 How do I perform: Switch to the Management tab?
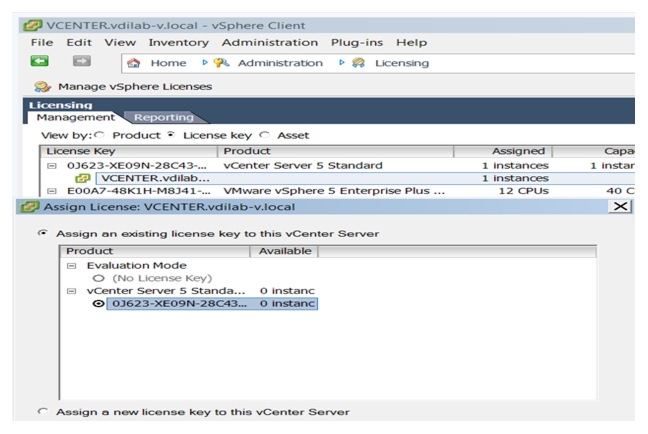tap(76, 117)
